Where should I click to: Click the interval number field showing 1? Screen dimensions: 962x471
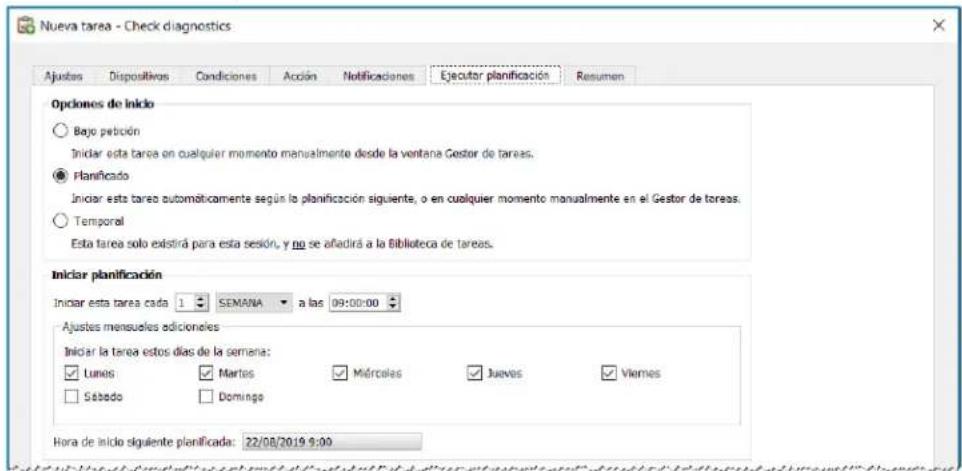185,303
